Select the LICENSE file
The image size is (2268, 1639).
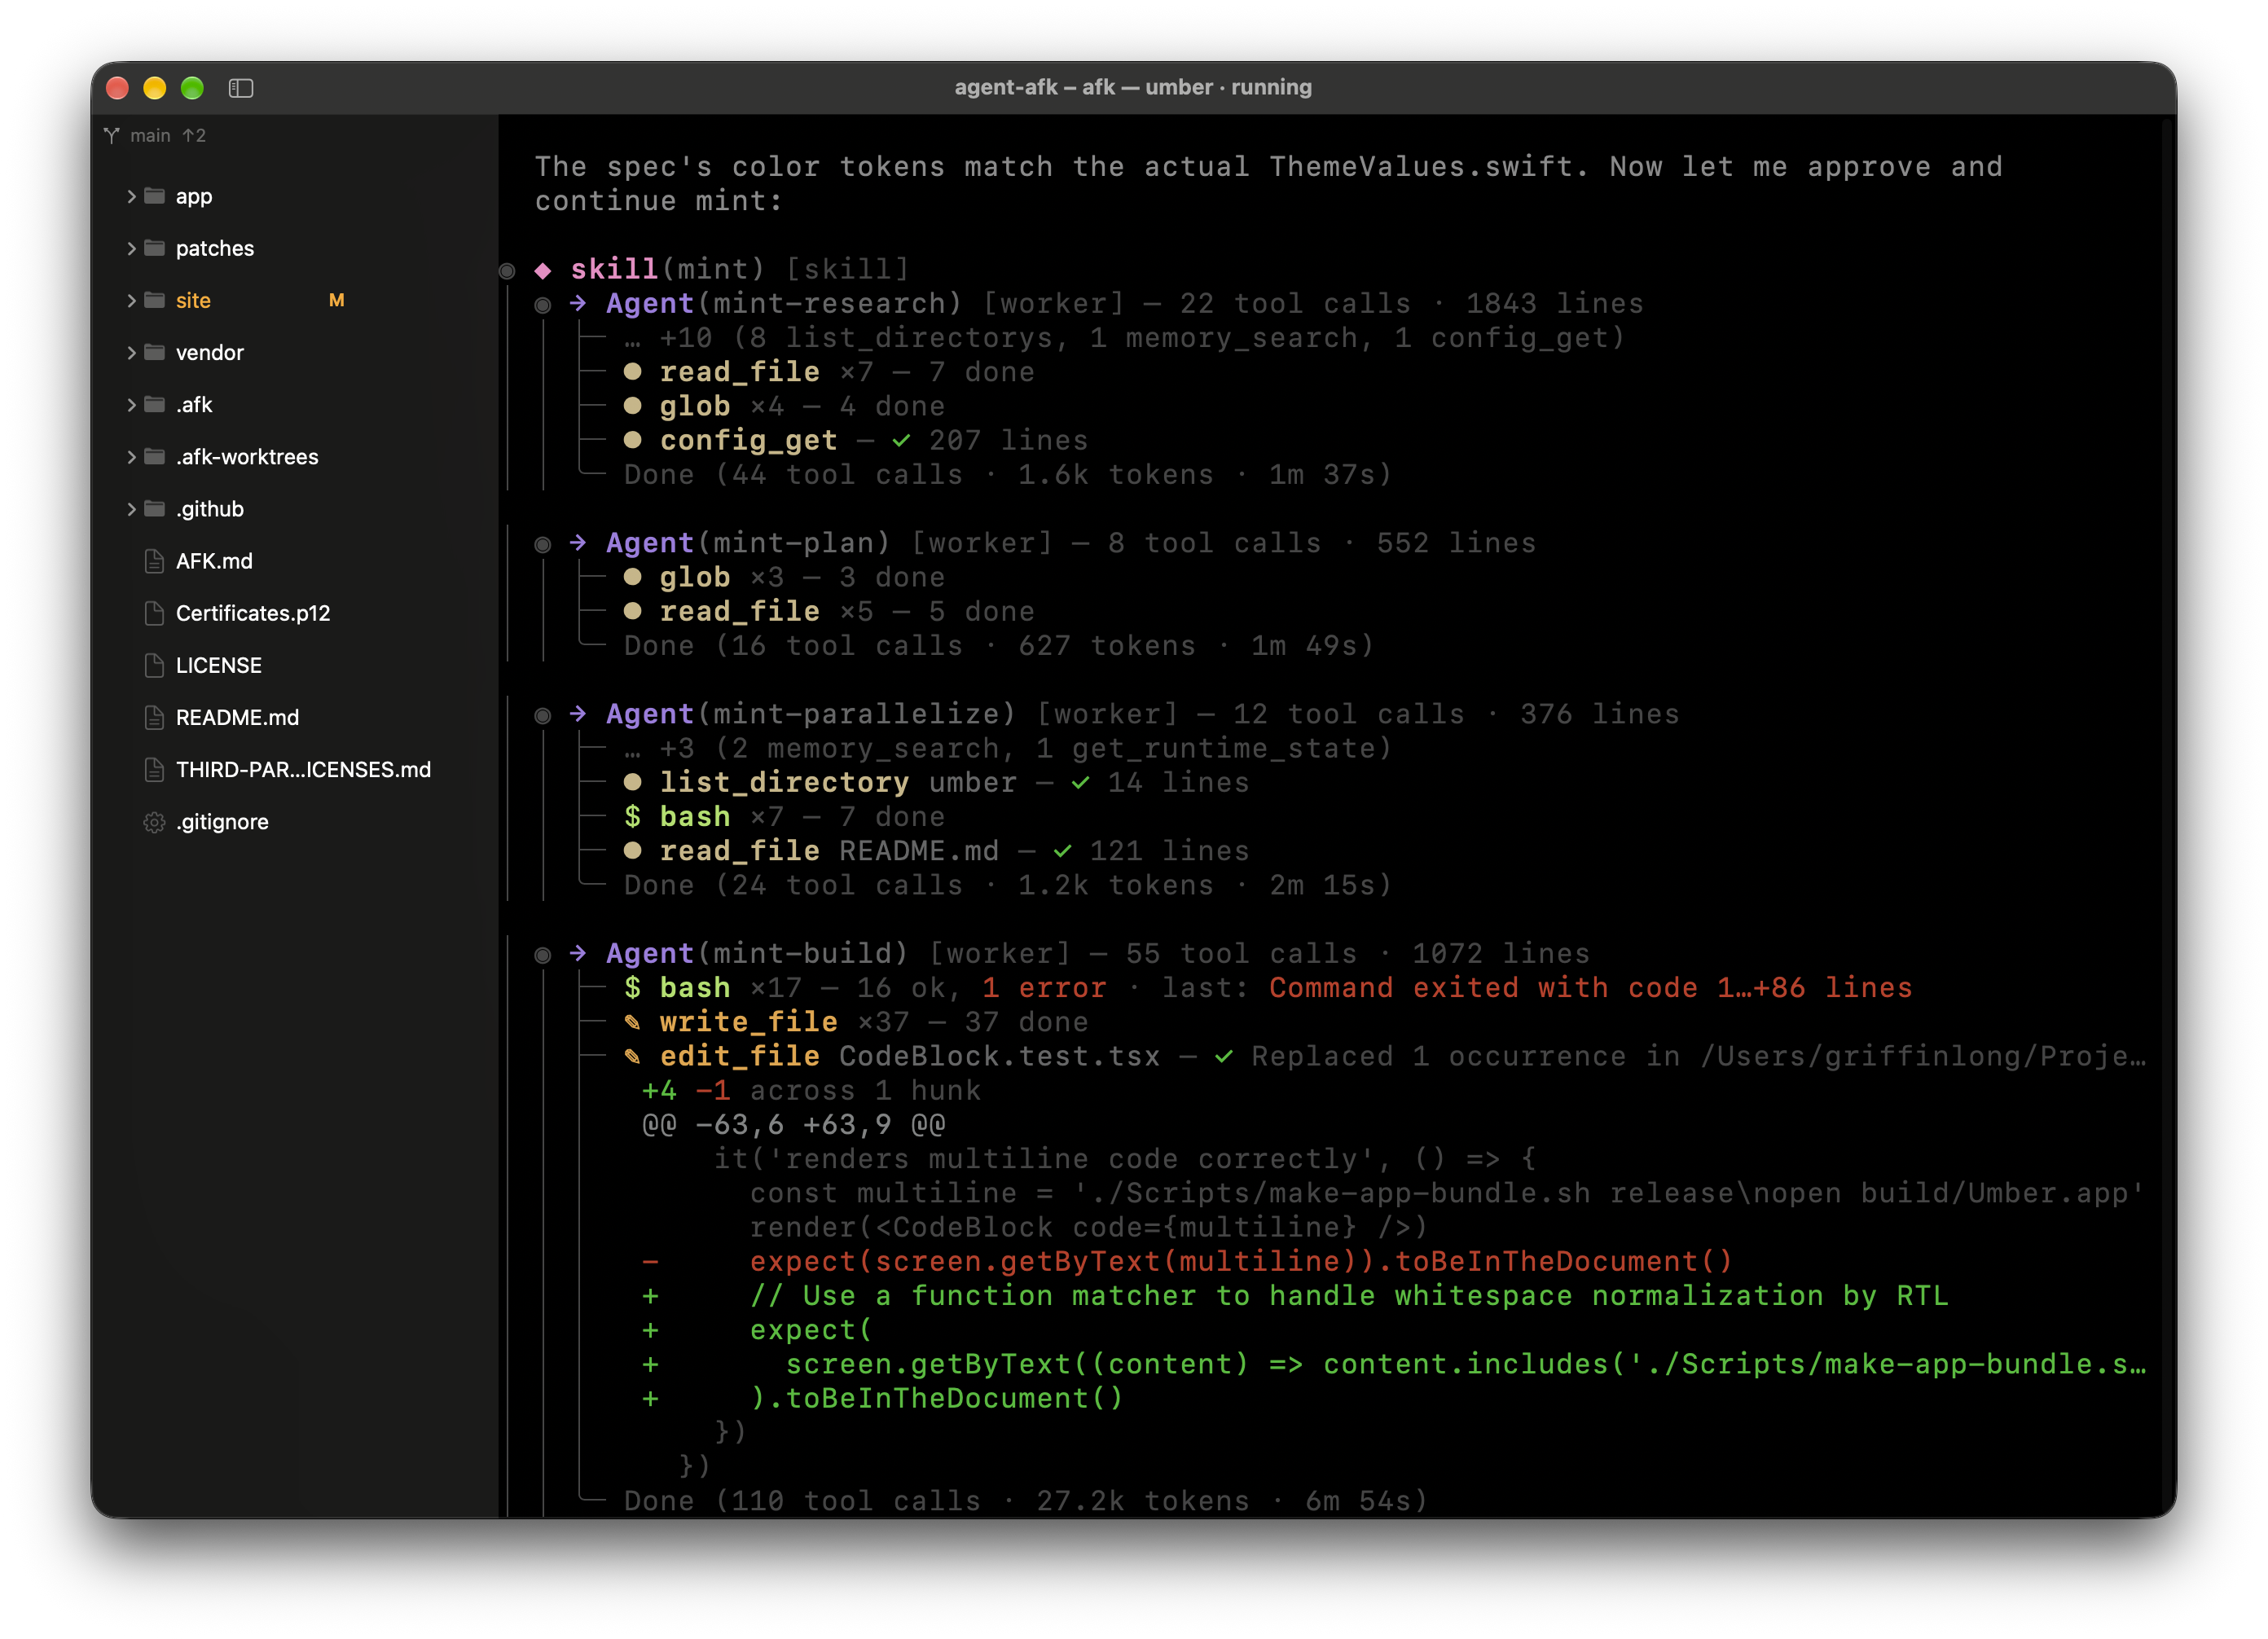point(219,665)
